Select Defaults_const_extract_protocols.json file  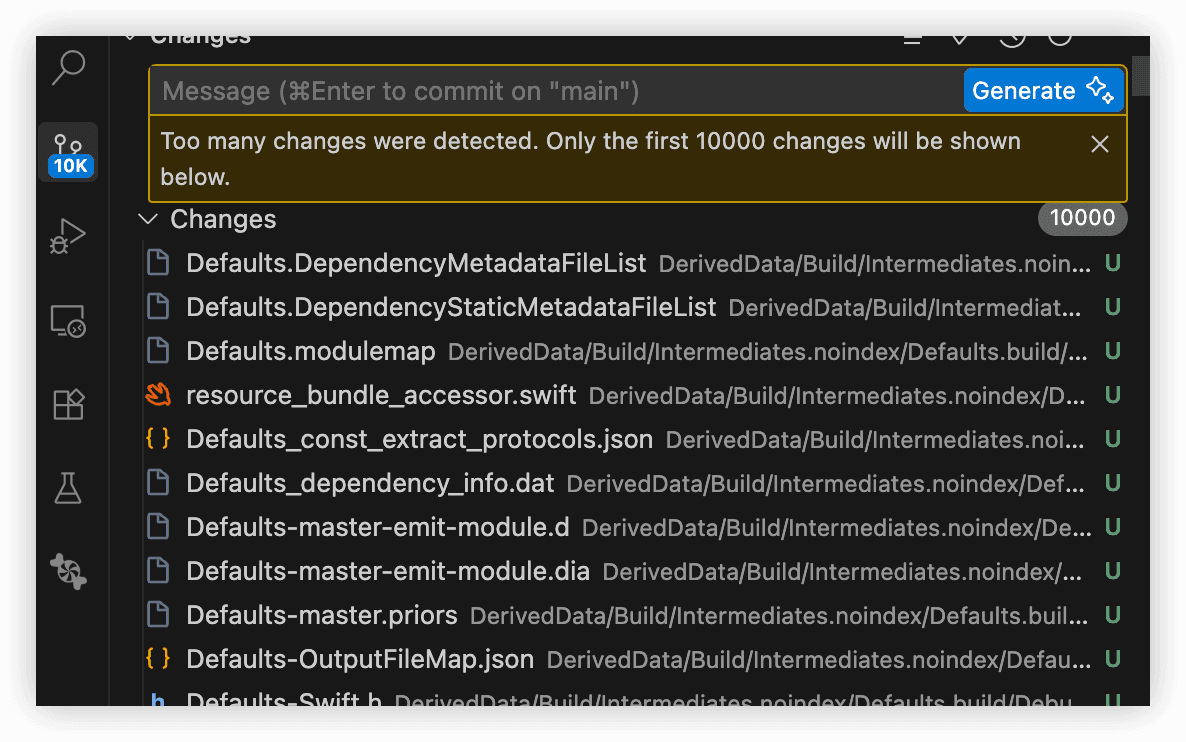tap(419, 440)
